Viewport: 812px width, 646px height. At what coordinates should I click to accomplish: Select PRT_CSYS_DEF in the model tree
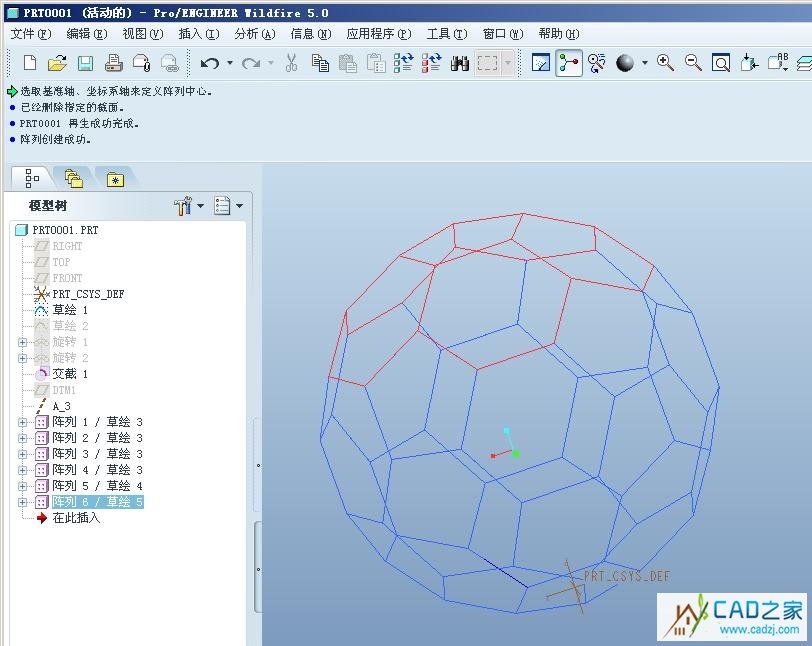click(x=88, y=294)
